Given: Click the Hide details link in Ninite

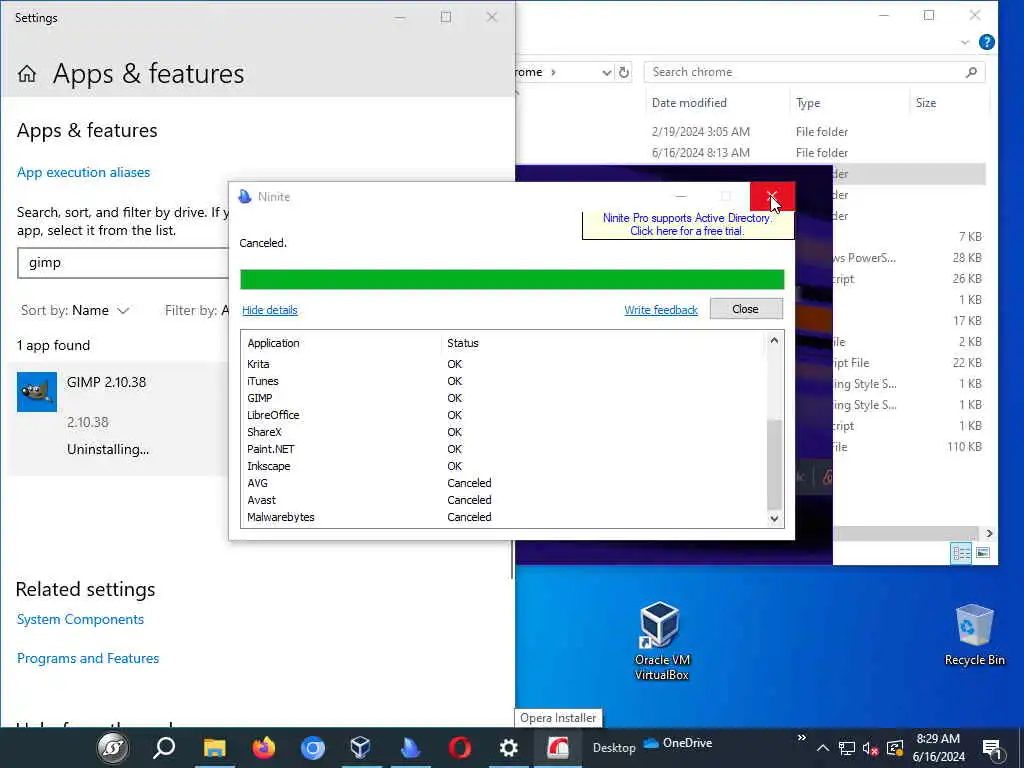Looking at the screenshot, I should pos(270,310).
